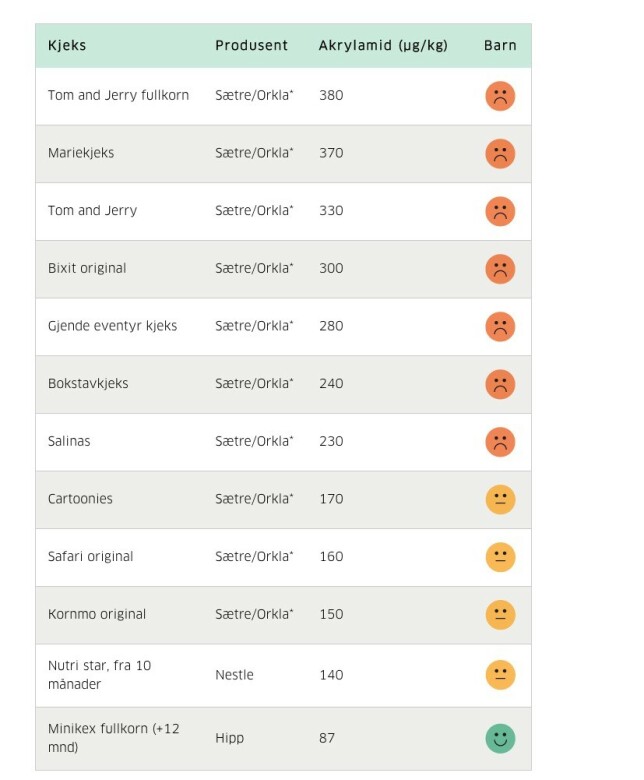
Task: Click the Hipp producer cell
Action: pos(229,738)
